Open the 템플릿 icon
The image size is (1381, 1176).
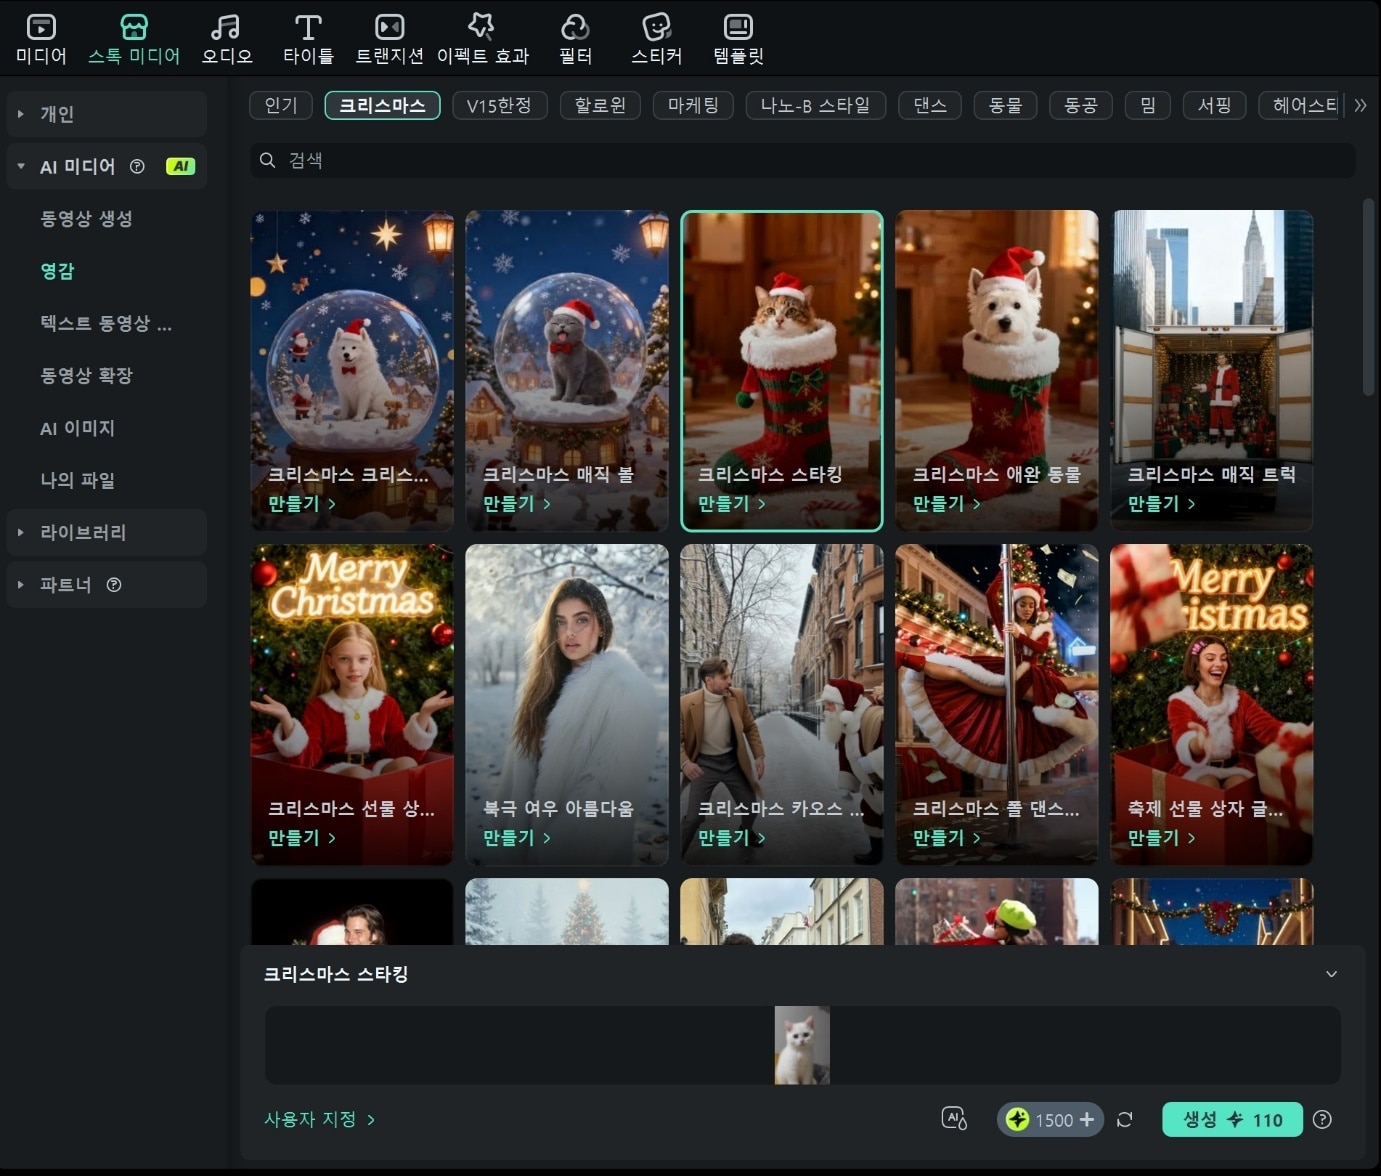click(x=738, y=28)
